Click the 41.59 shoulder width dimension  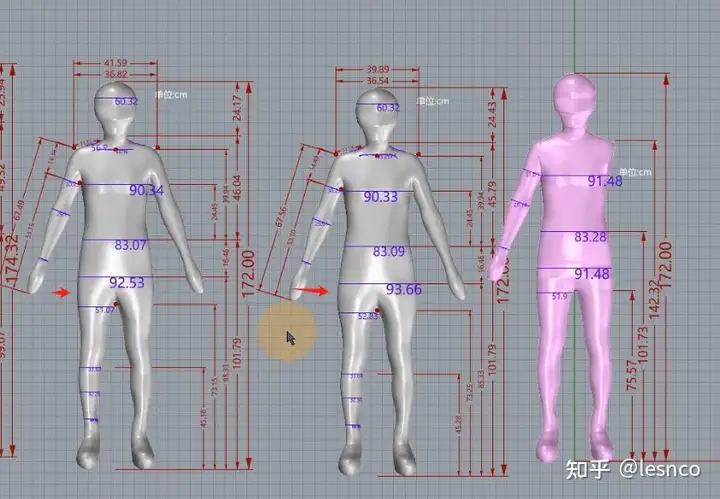tap(115, 63)
